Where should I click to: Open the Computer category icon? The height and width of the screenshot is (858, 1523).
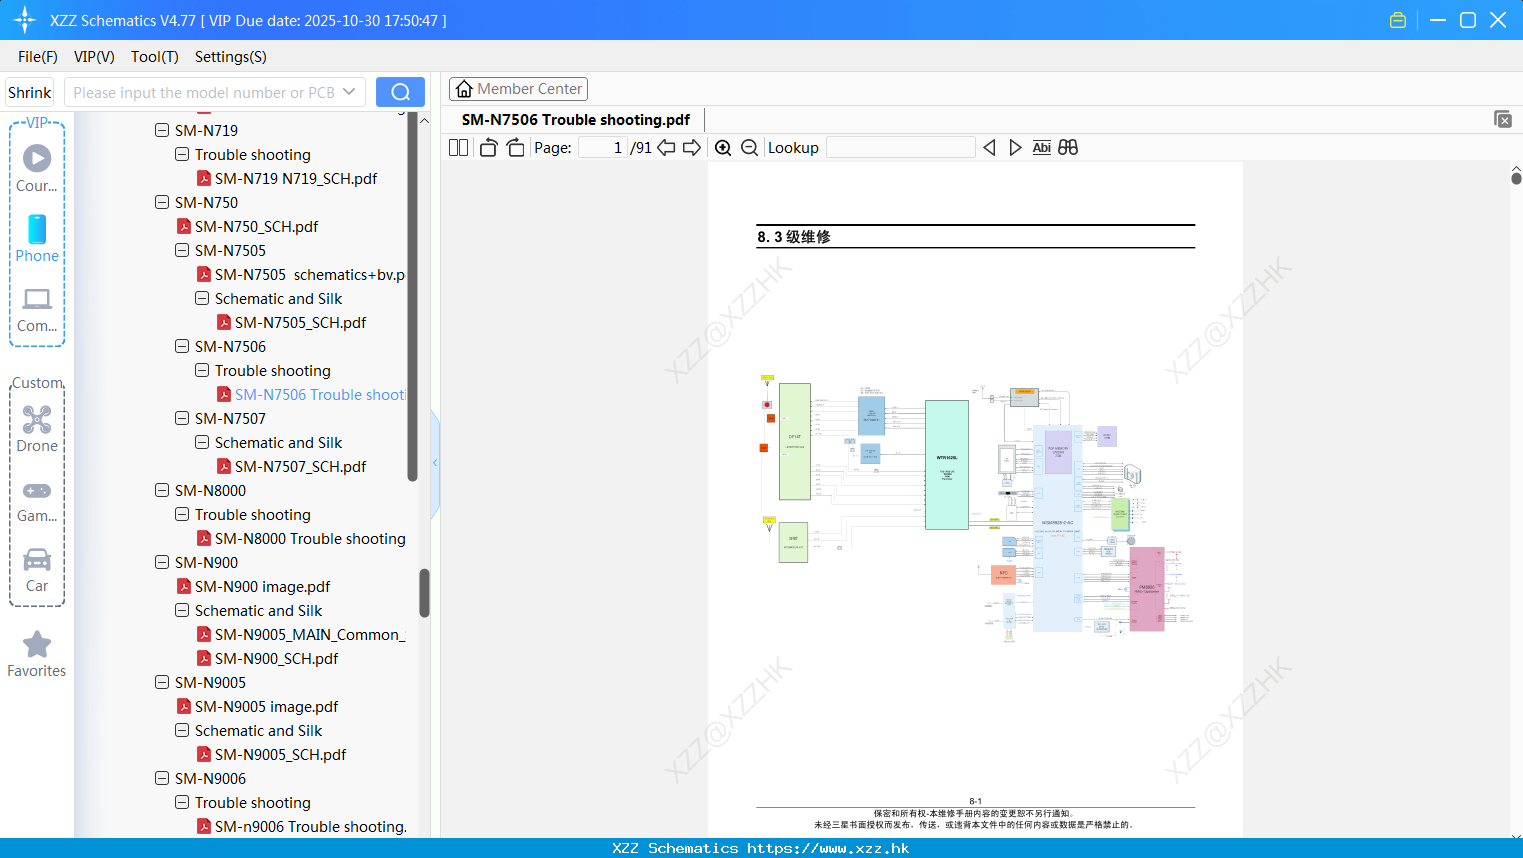coord(37,309)
